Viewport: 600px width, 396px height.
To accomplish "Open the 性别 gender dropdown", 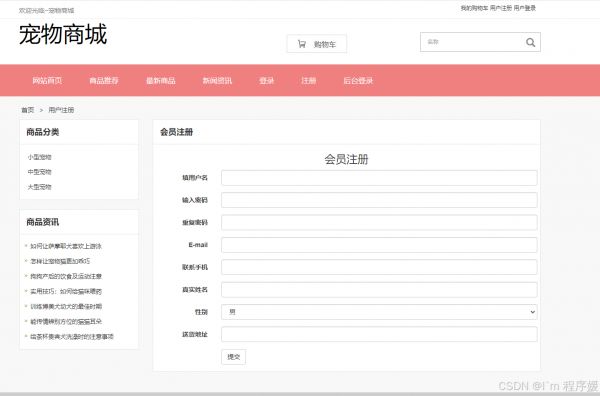I will point(379,312).
